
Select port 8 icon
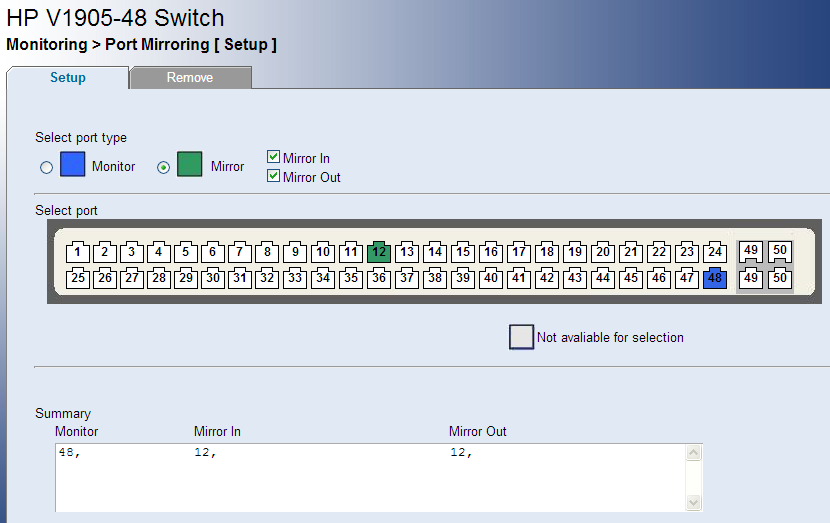tap(267, 252)
